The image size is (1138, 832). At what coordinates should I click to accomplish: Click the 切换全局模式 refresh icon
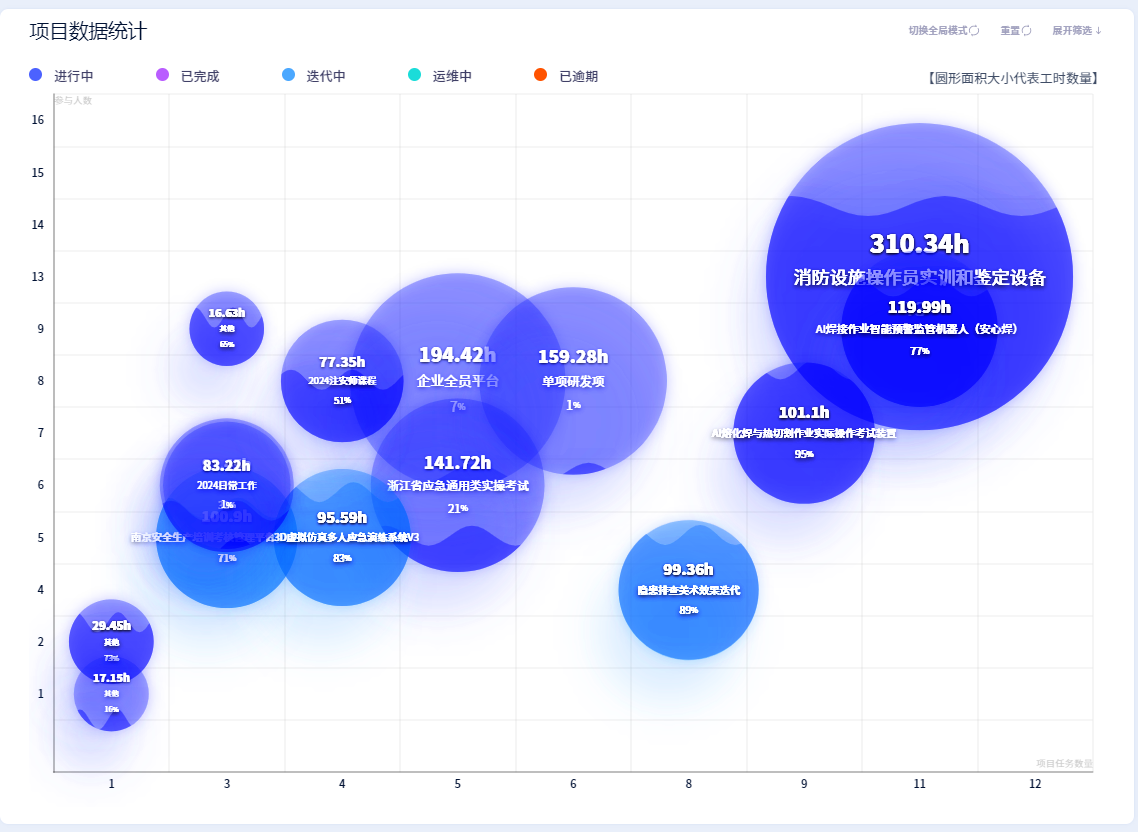(x=975, y=30)
